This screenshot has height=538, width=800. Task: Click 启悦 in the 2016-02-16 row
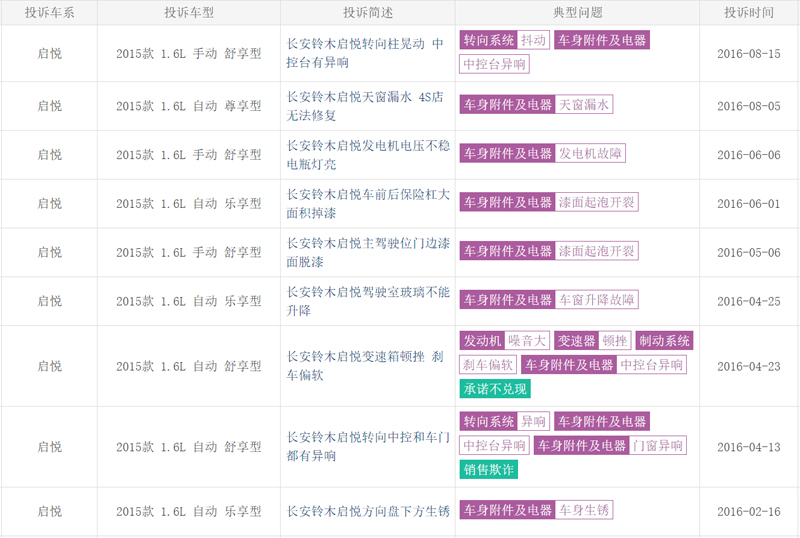point(49,511)
